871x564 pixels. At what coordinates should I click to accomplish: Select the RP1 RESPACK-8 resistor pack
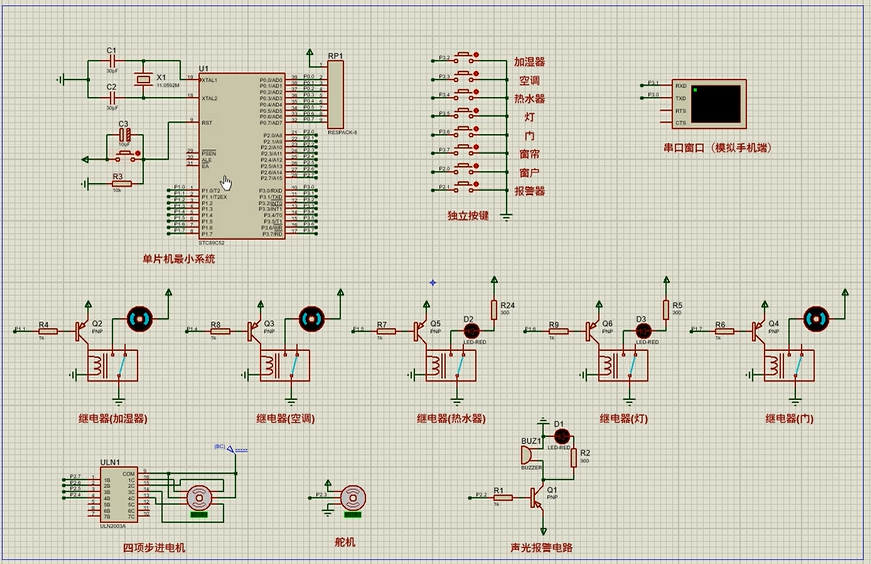pos(335,93)
